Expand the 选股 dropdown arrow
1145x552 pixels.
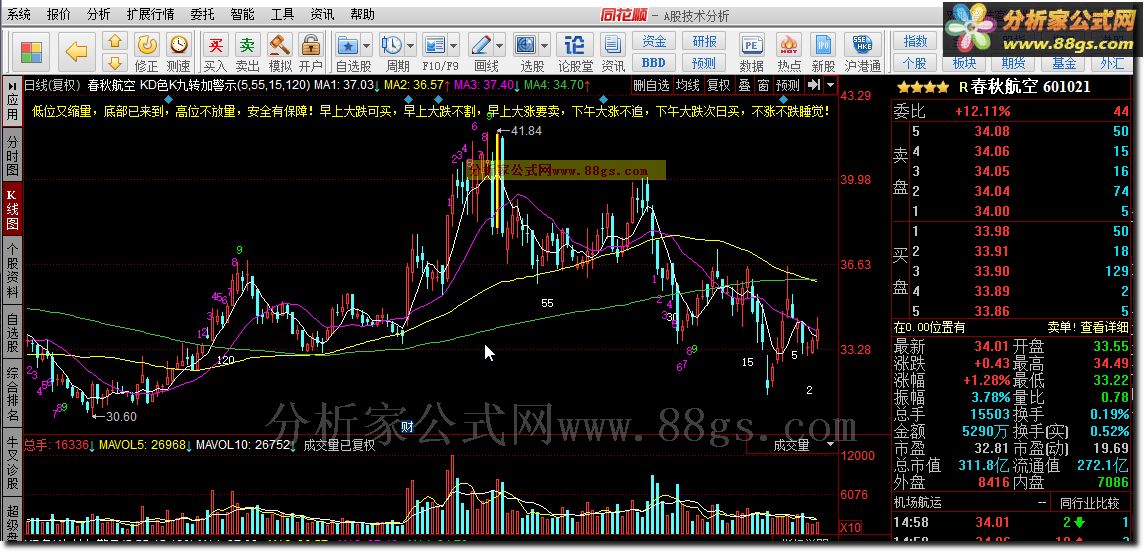pyautogui.click(x=544, y=46)
